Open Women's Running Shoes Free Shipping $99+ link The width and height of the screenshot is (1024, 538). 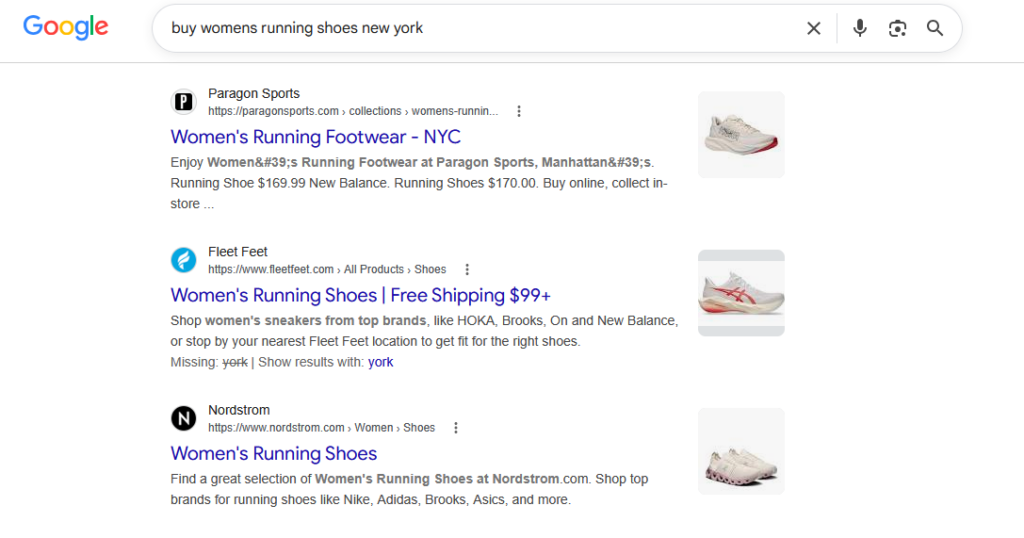coord(360,295)
